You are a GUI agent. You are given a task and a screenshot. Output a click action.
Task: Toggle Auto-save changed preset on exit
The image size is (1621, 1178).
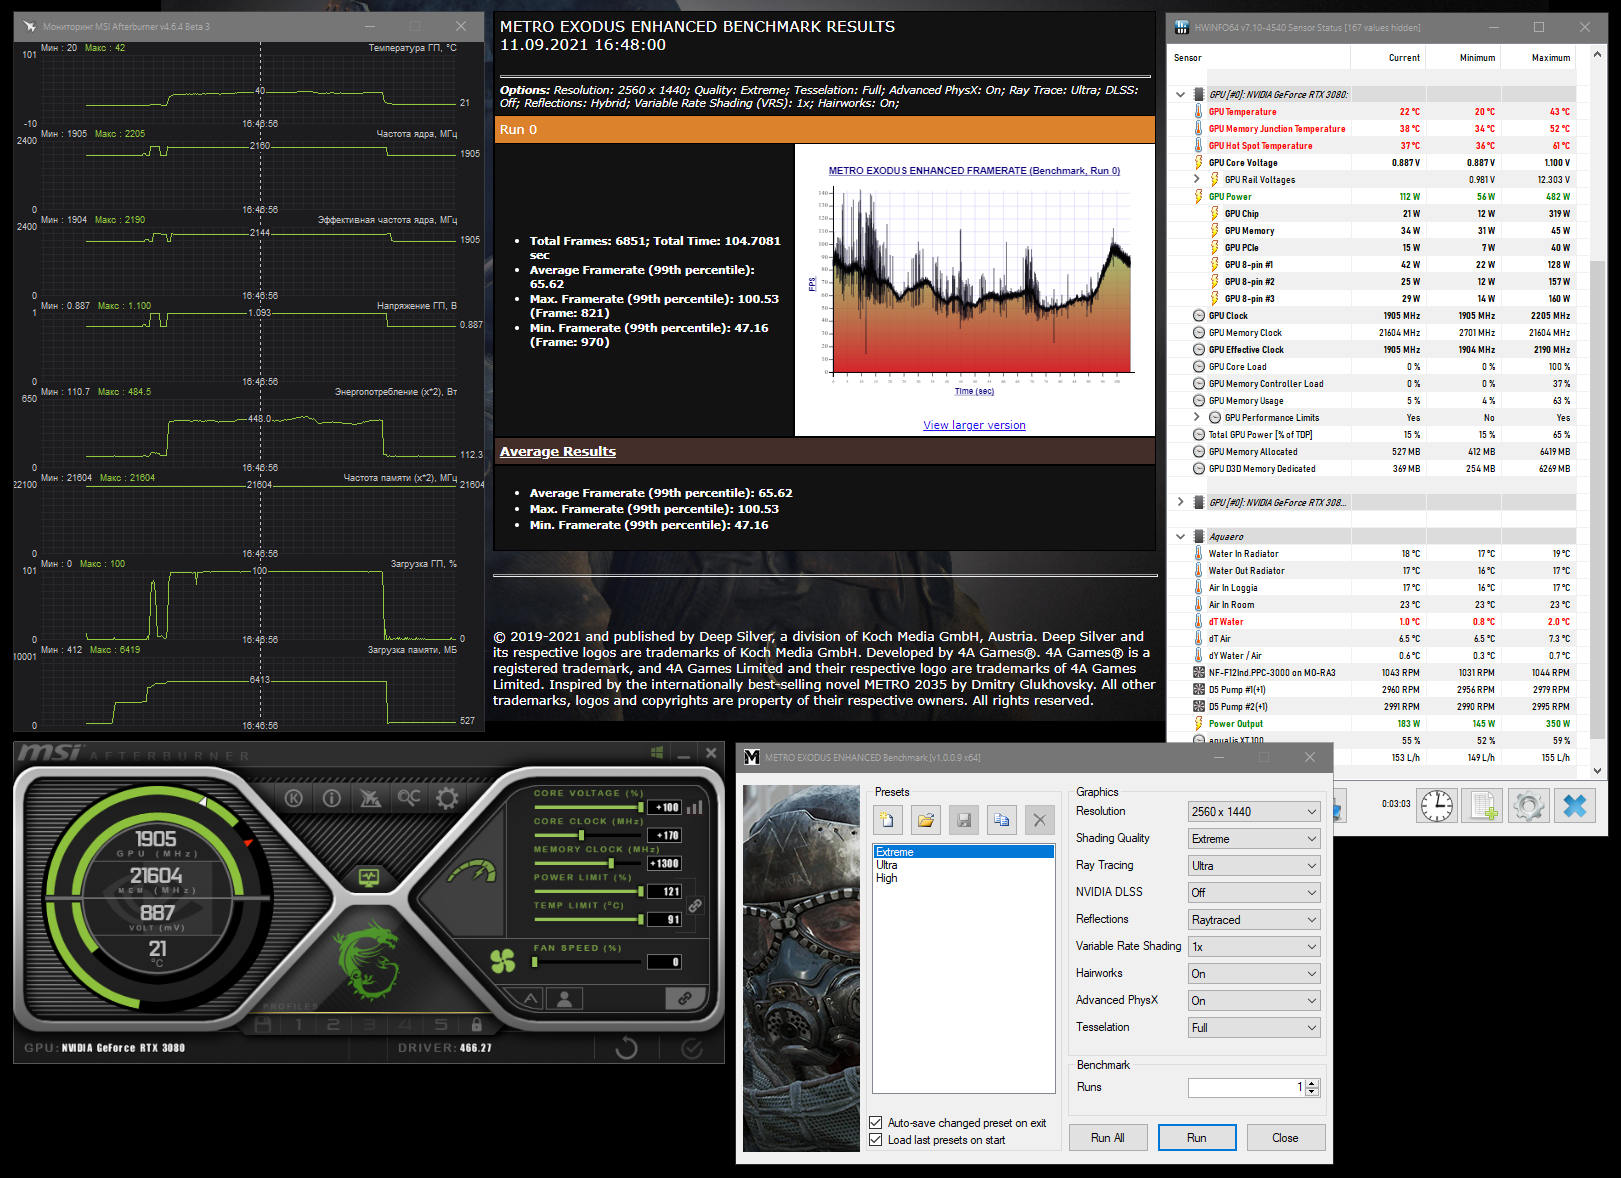(x=876, y=1123)
